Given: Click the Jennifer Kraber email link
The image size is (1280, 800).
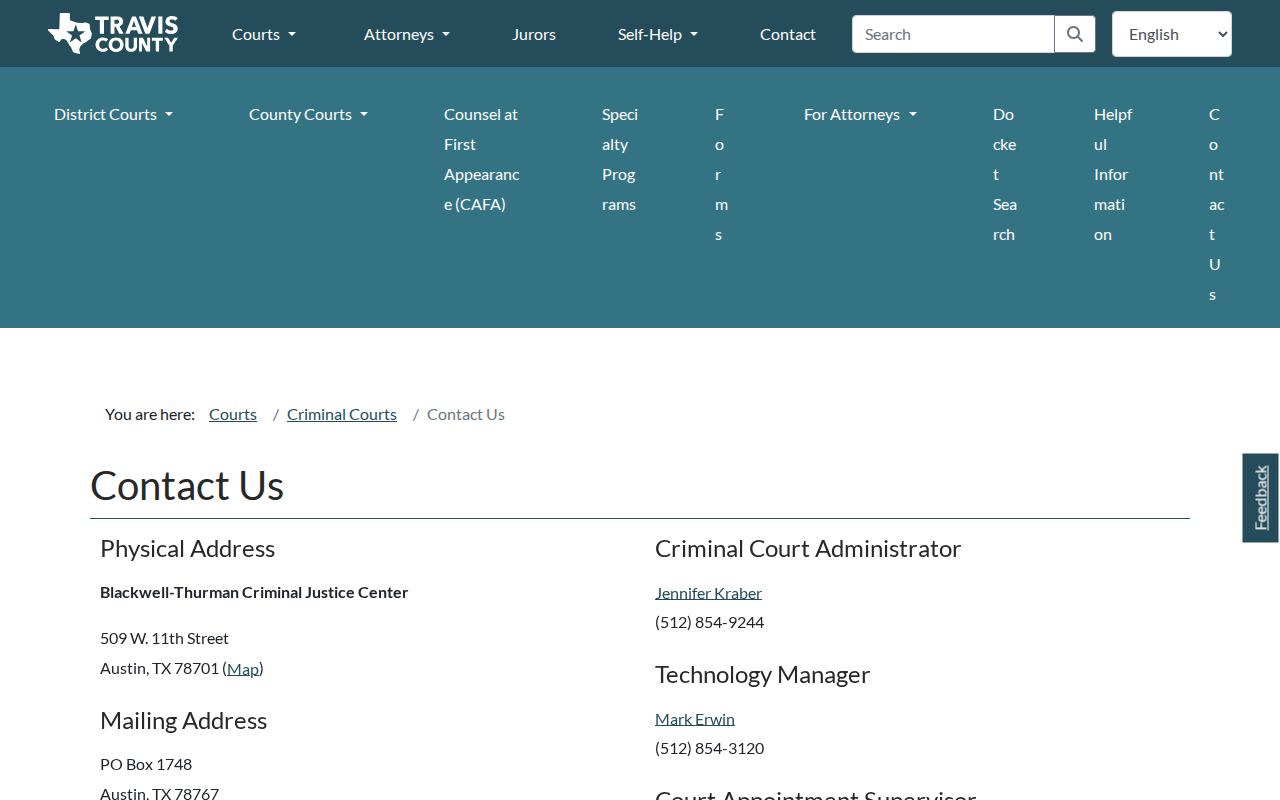Looking at the screenshot, I should click(708, 593).
